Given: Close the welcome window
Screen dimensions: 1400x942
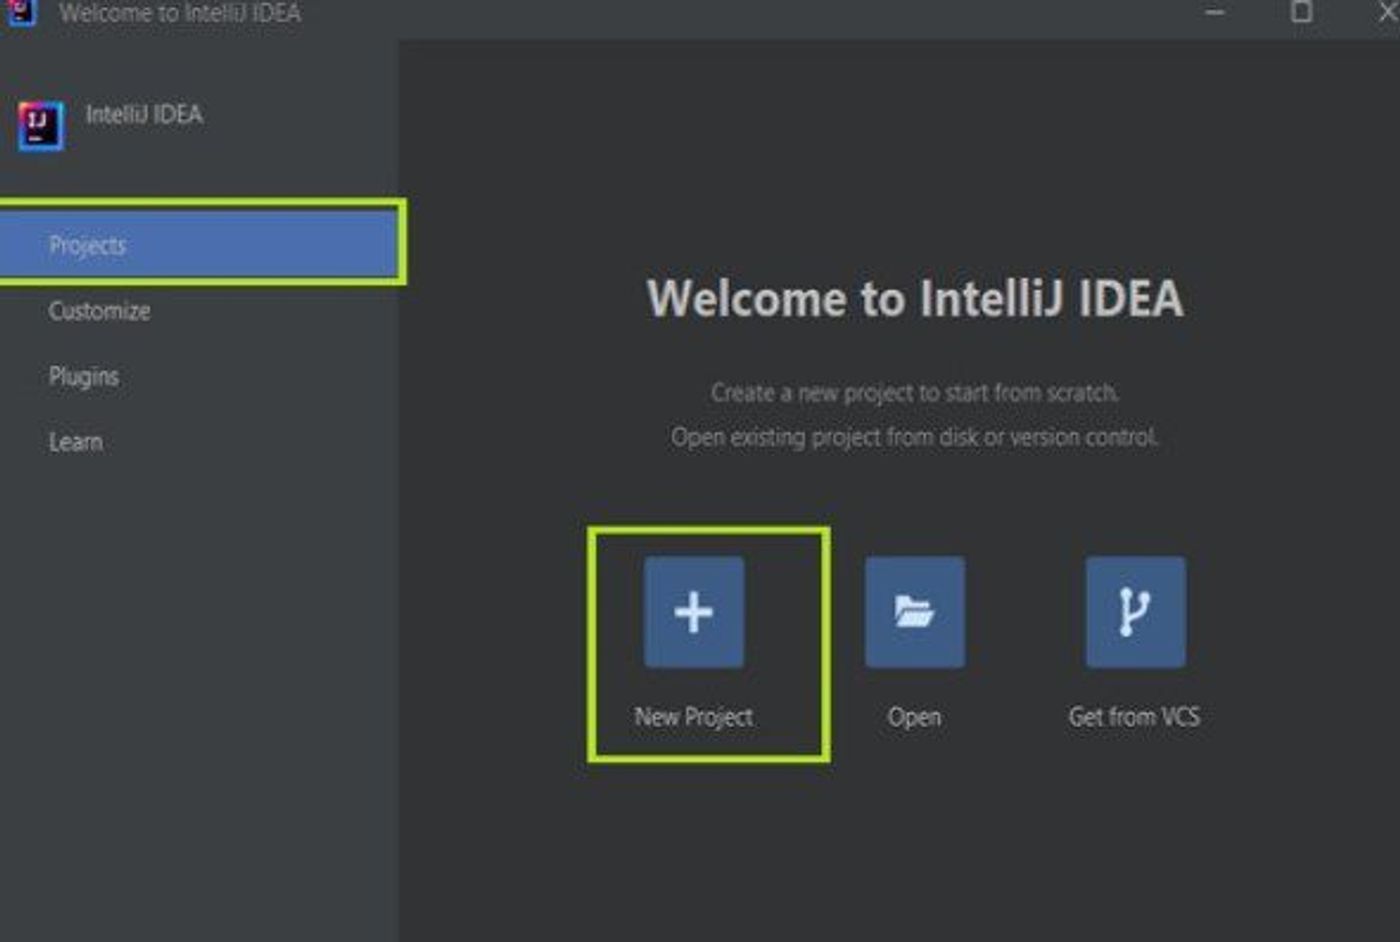Looking at the screenshot, I should [1388, 12].
